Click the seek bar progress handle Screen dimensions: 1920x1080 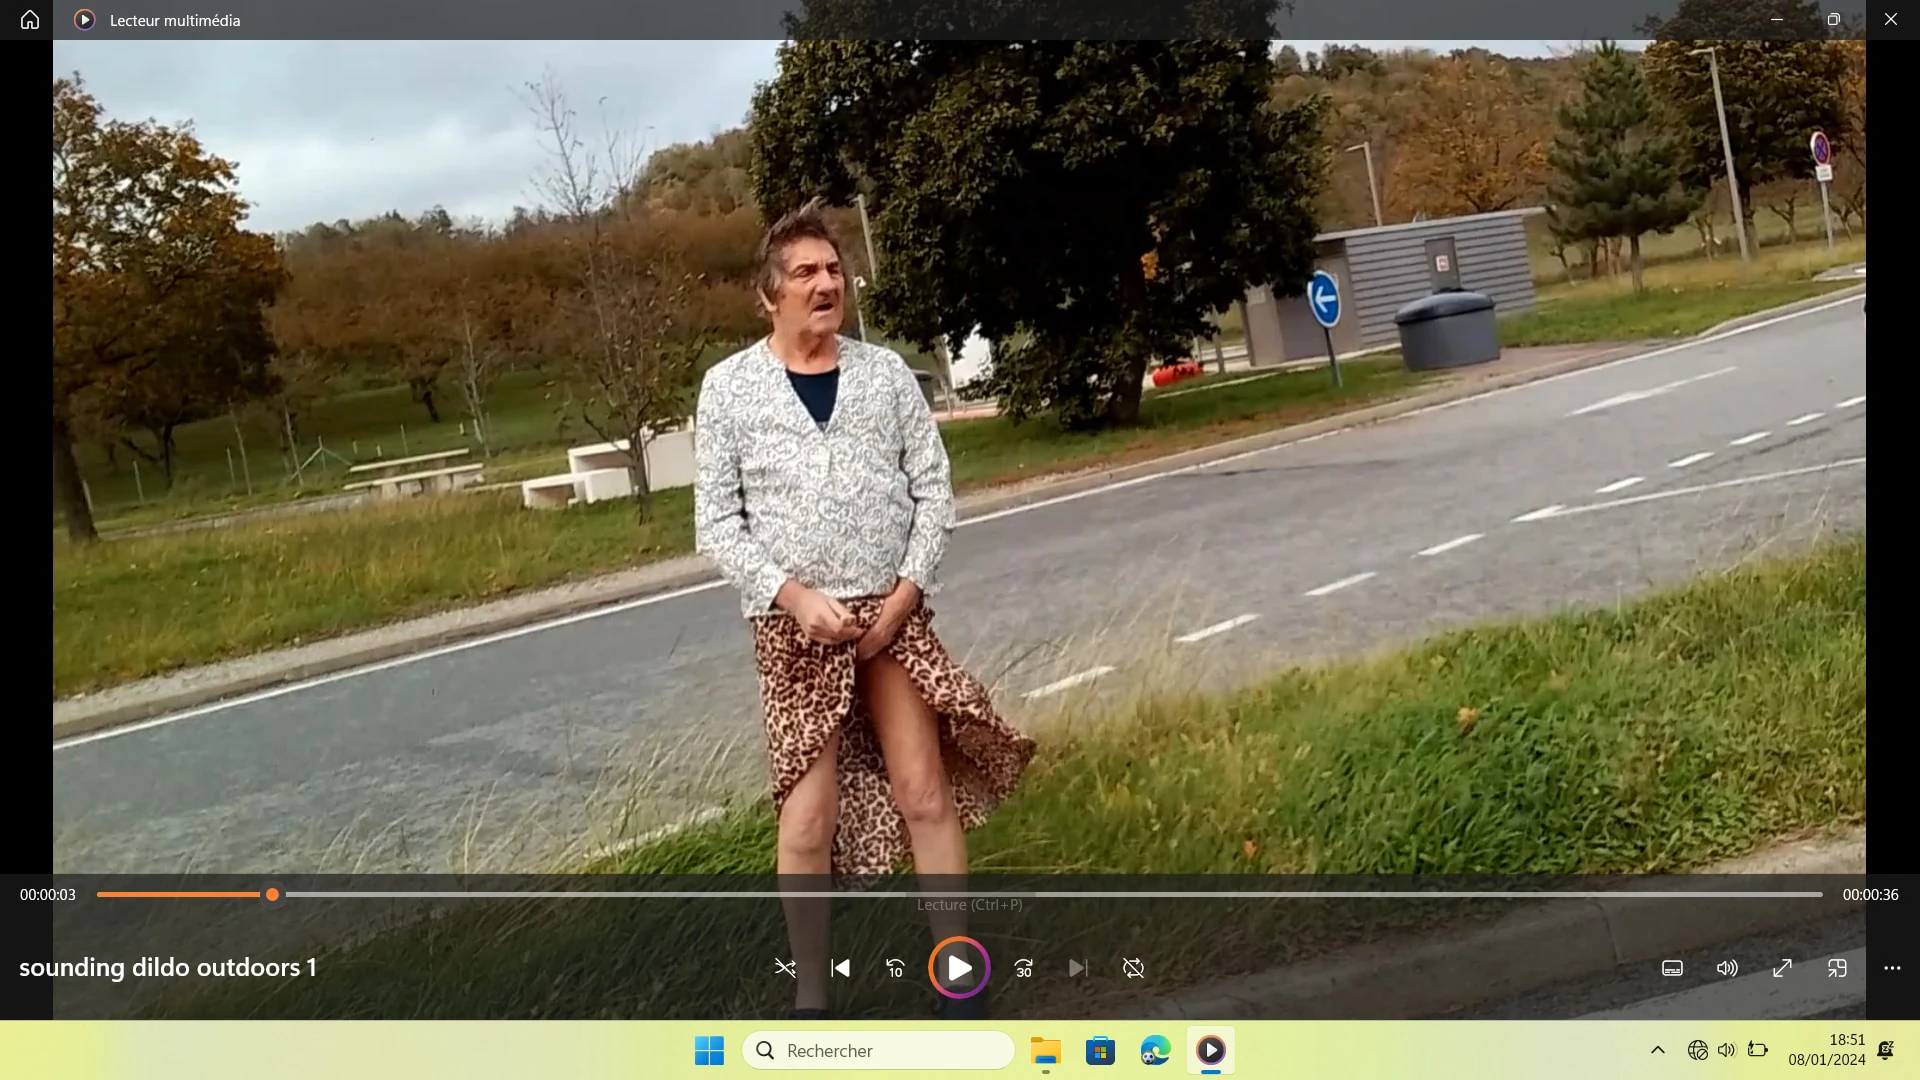tap(272, 895)
